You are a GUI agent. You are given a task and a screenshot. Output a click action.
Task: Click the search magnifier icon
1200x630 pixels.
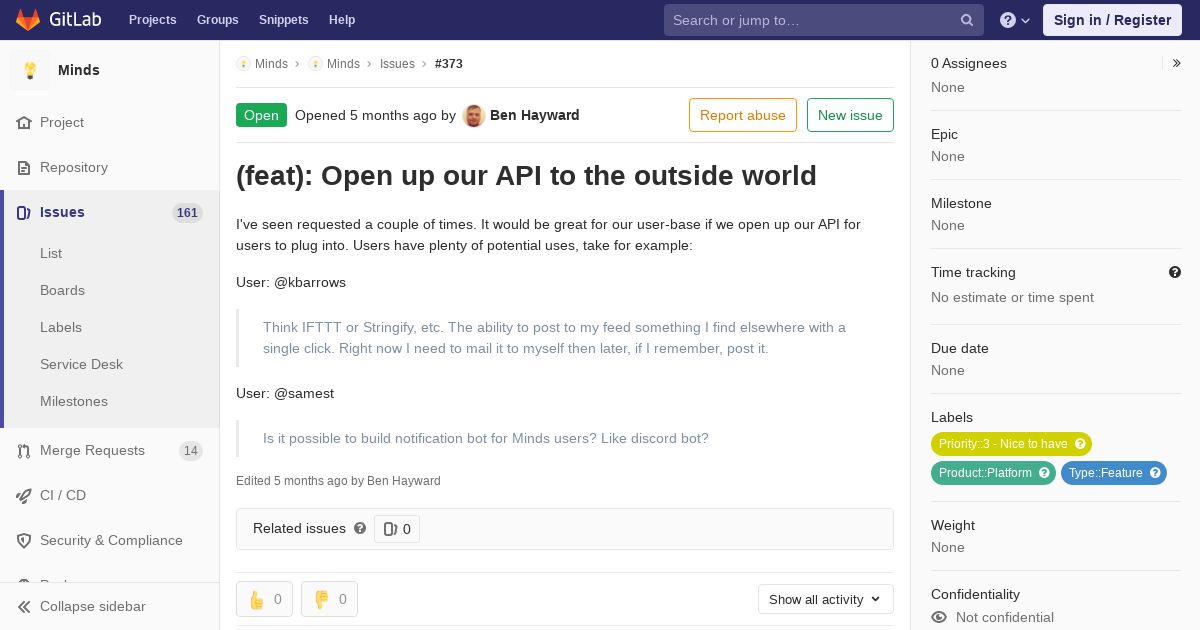pyautogui.click(x=967, y=20)
